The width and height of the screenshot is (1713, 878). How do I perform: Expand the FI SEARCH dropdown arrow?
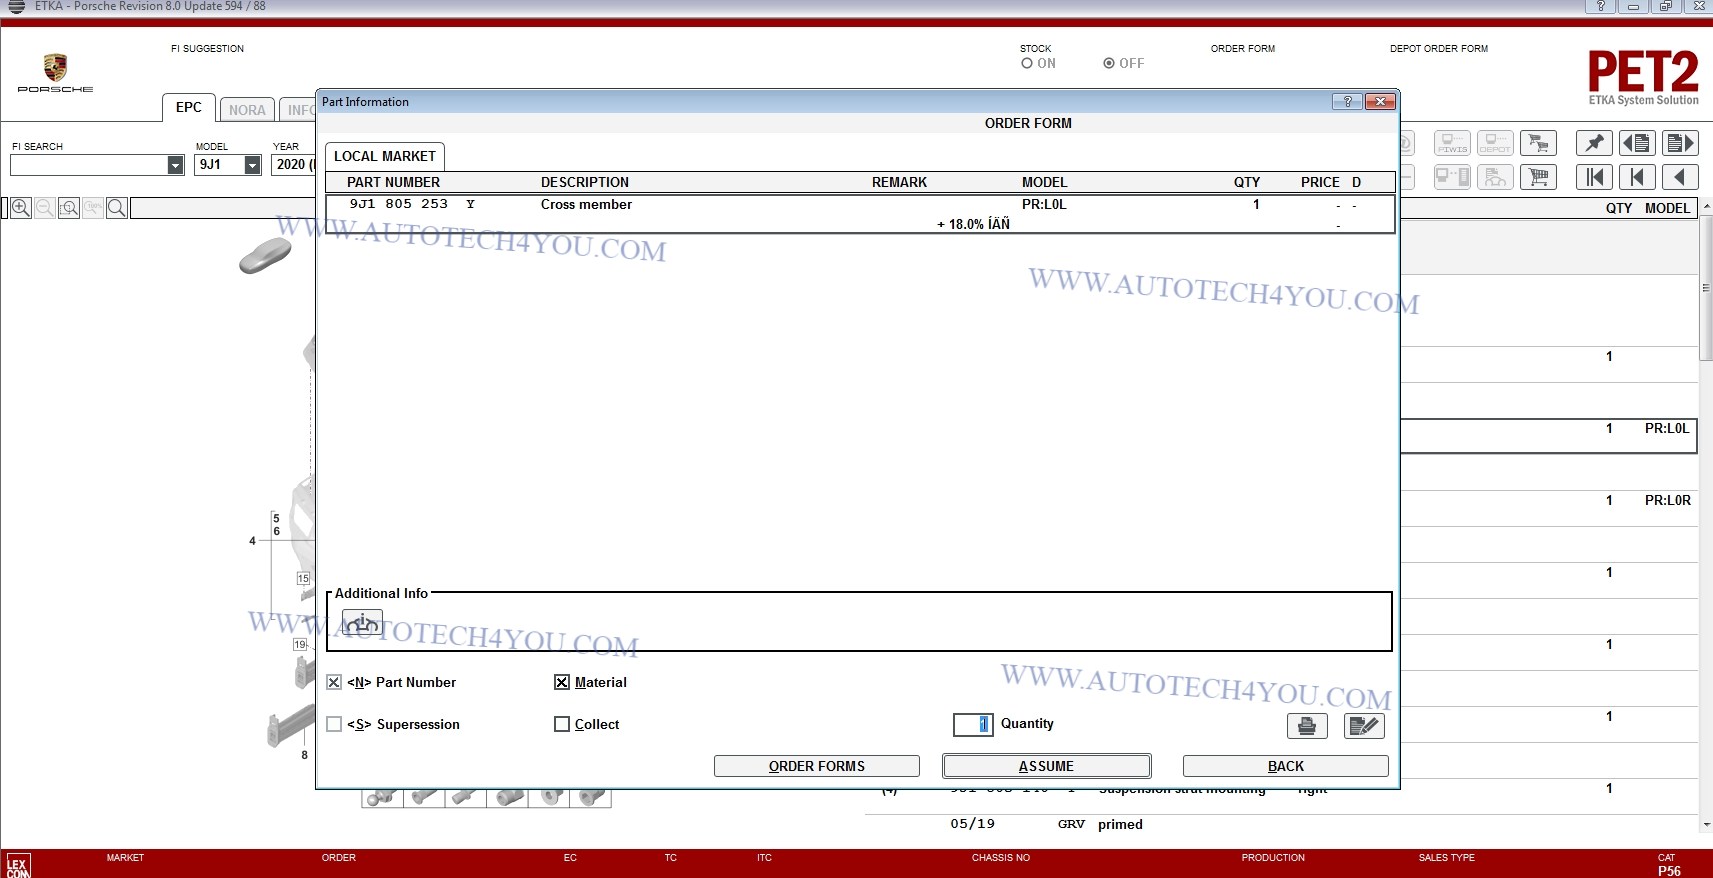(175, 165)
